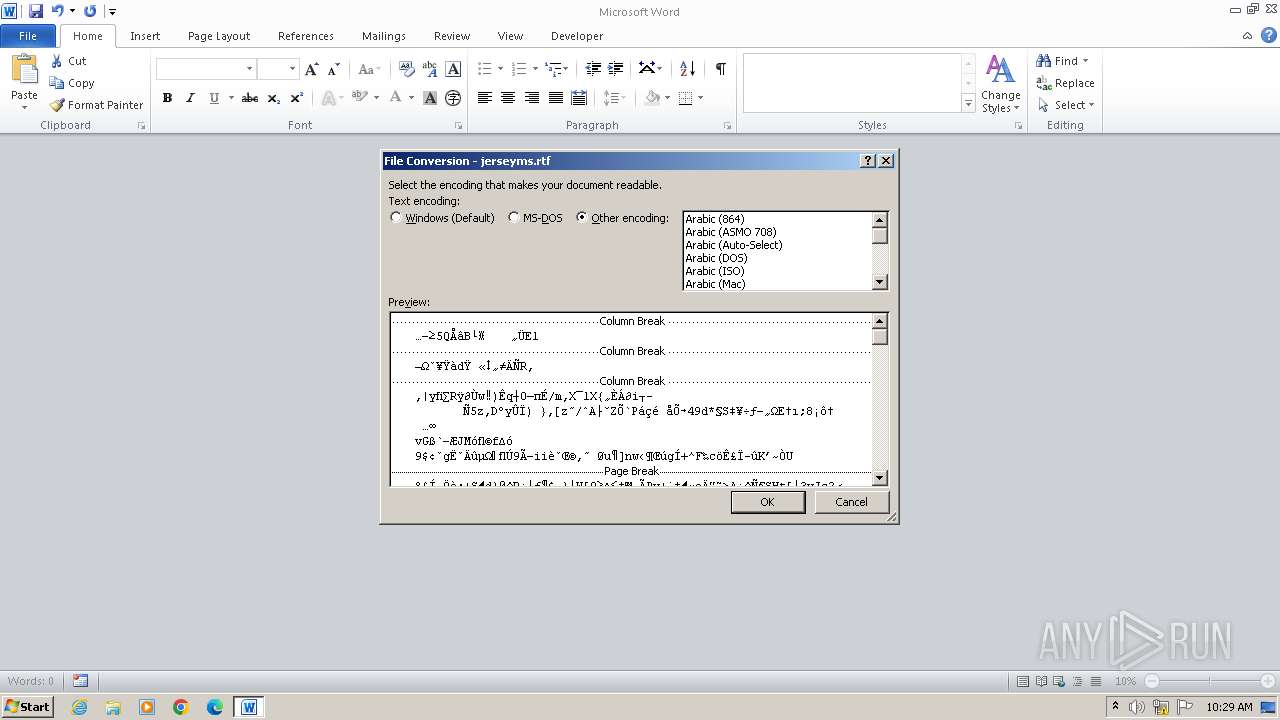The width and height of the screenshot is (1280, 720).
Task: Align text left
Action: pyautogui.click(x=485, y=98)
